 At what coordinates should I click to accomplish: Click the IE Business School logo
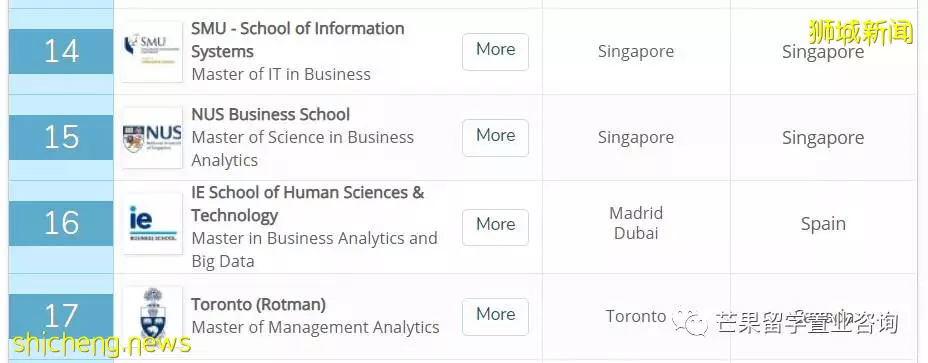(153, 224)
